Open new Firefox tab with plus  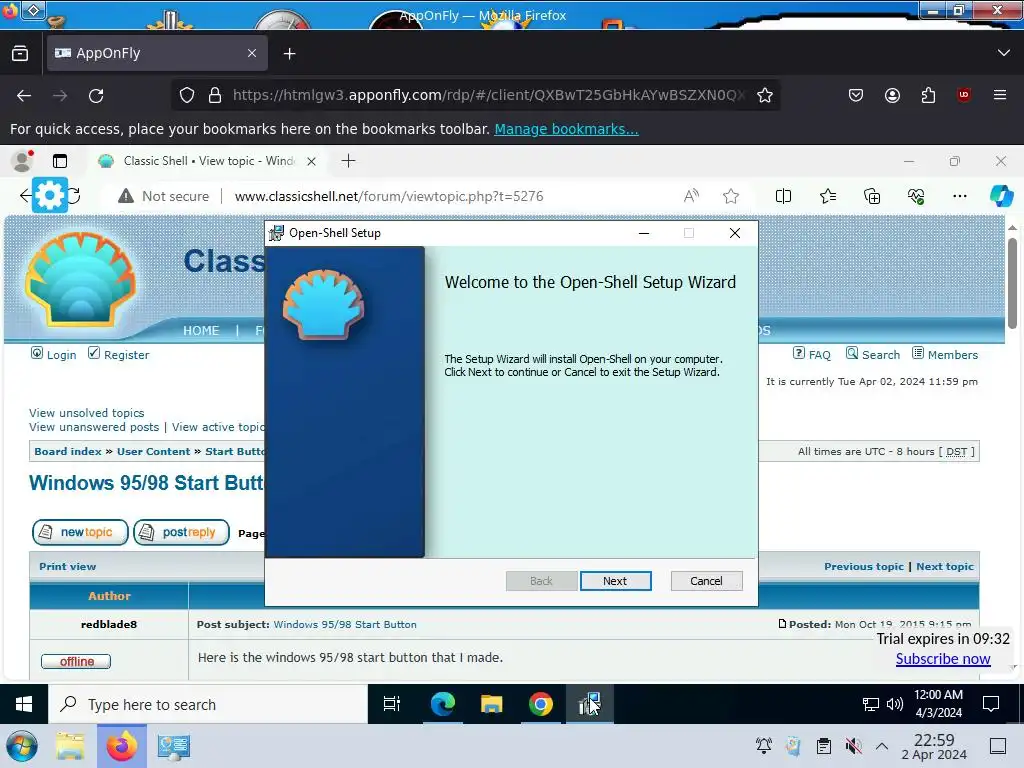[x=289, y=54]
